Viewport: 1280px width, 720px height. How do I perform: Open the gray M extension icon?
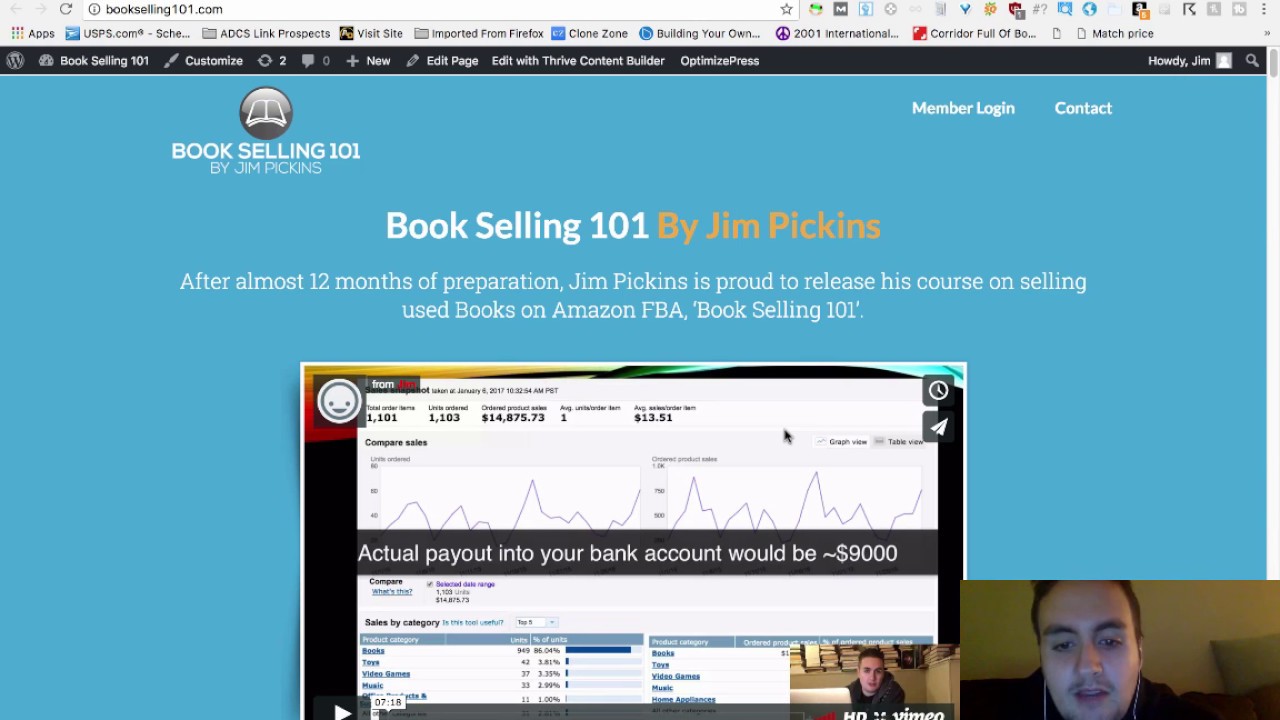coord(840,9)
